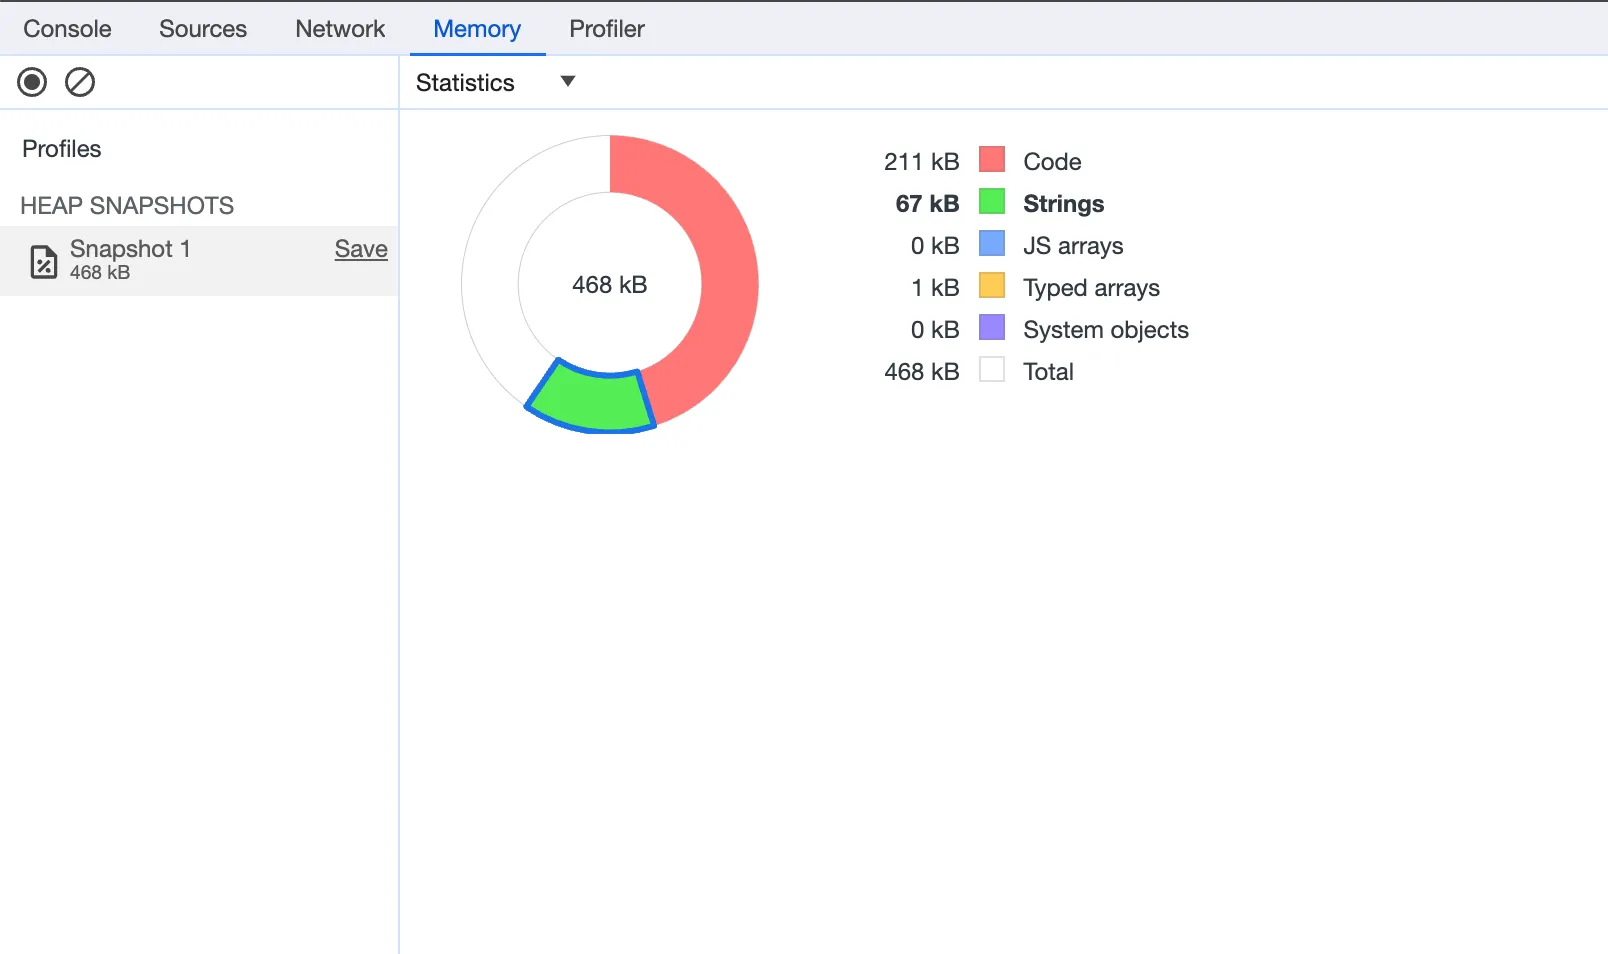Save Snapshot 1 using the Save link
1608x954 pixels.
(x=361, y=249)
